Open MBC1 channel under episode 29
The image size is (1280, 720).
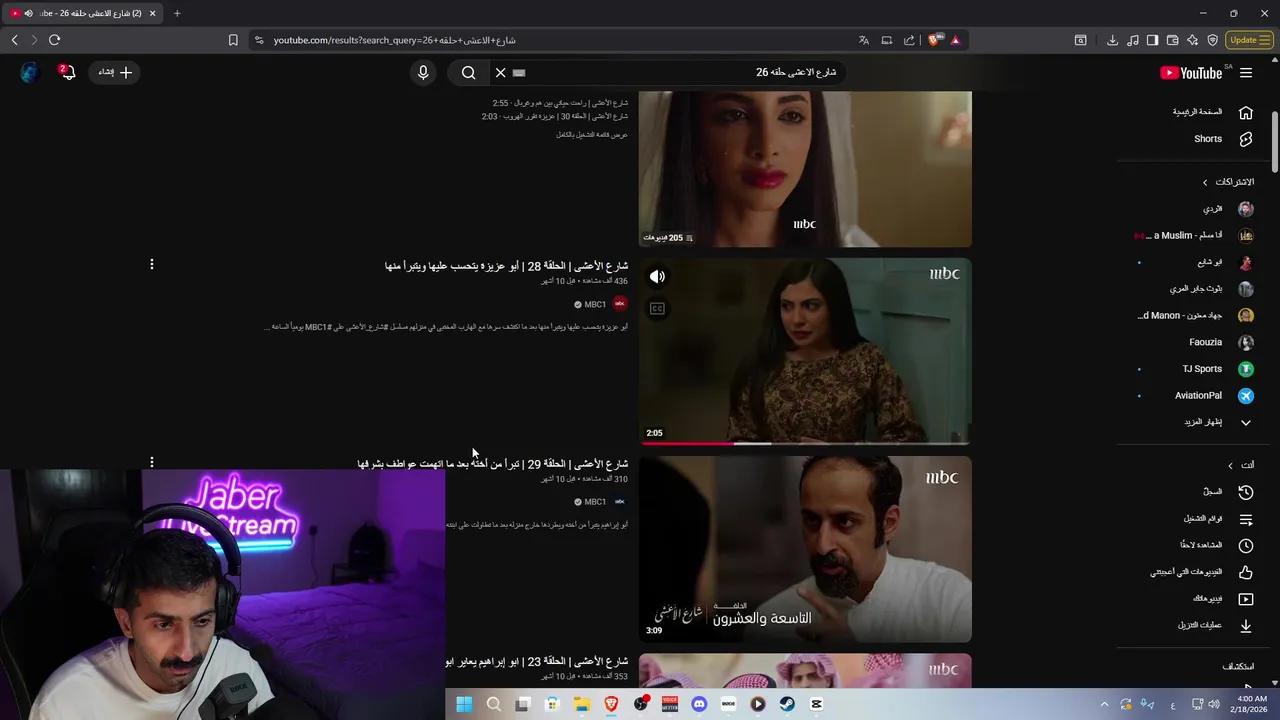pyautogui.click(x=595, y=502)
